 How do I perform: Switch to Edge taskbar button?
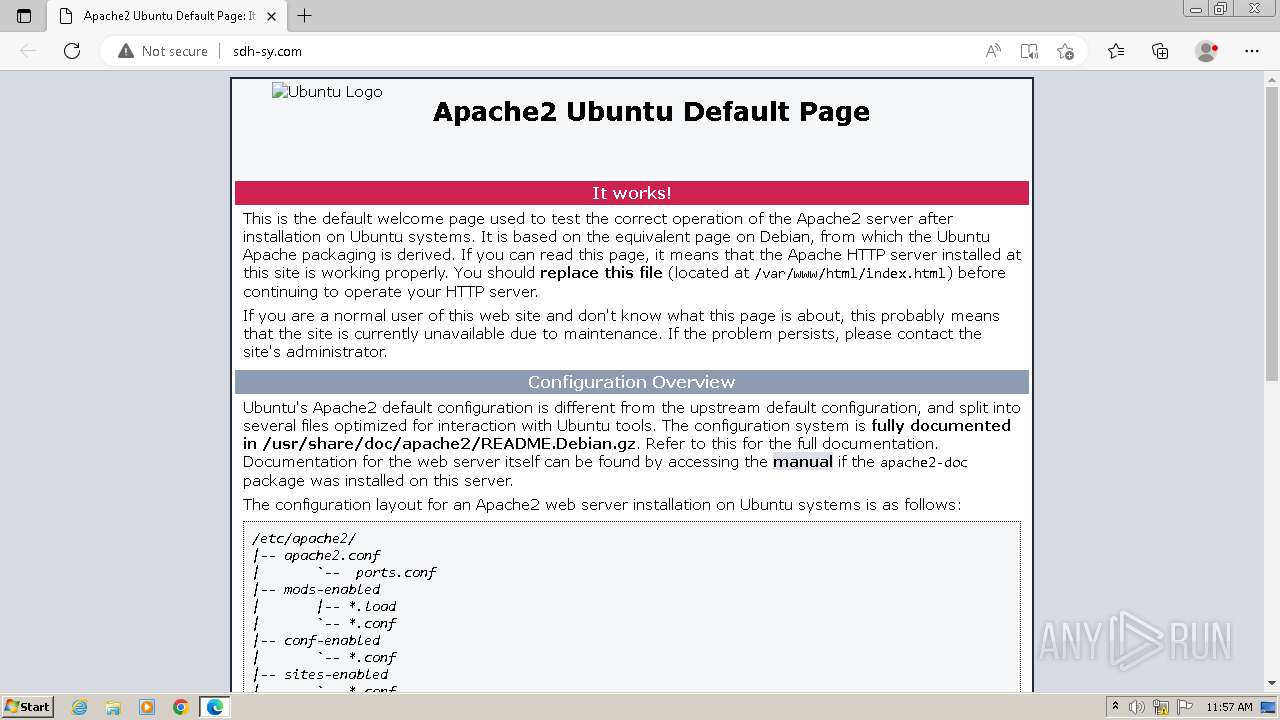point(214,707)
